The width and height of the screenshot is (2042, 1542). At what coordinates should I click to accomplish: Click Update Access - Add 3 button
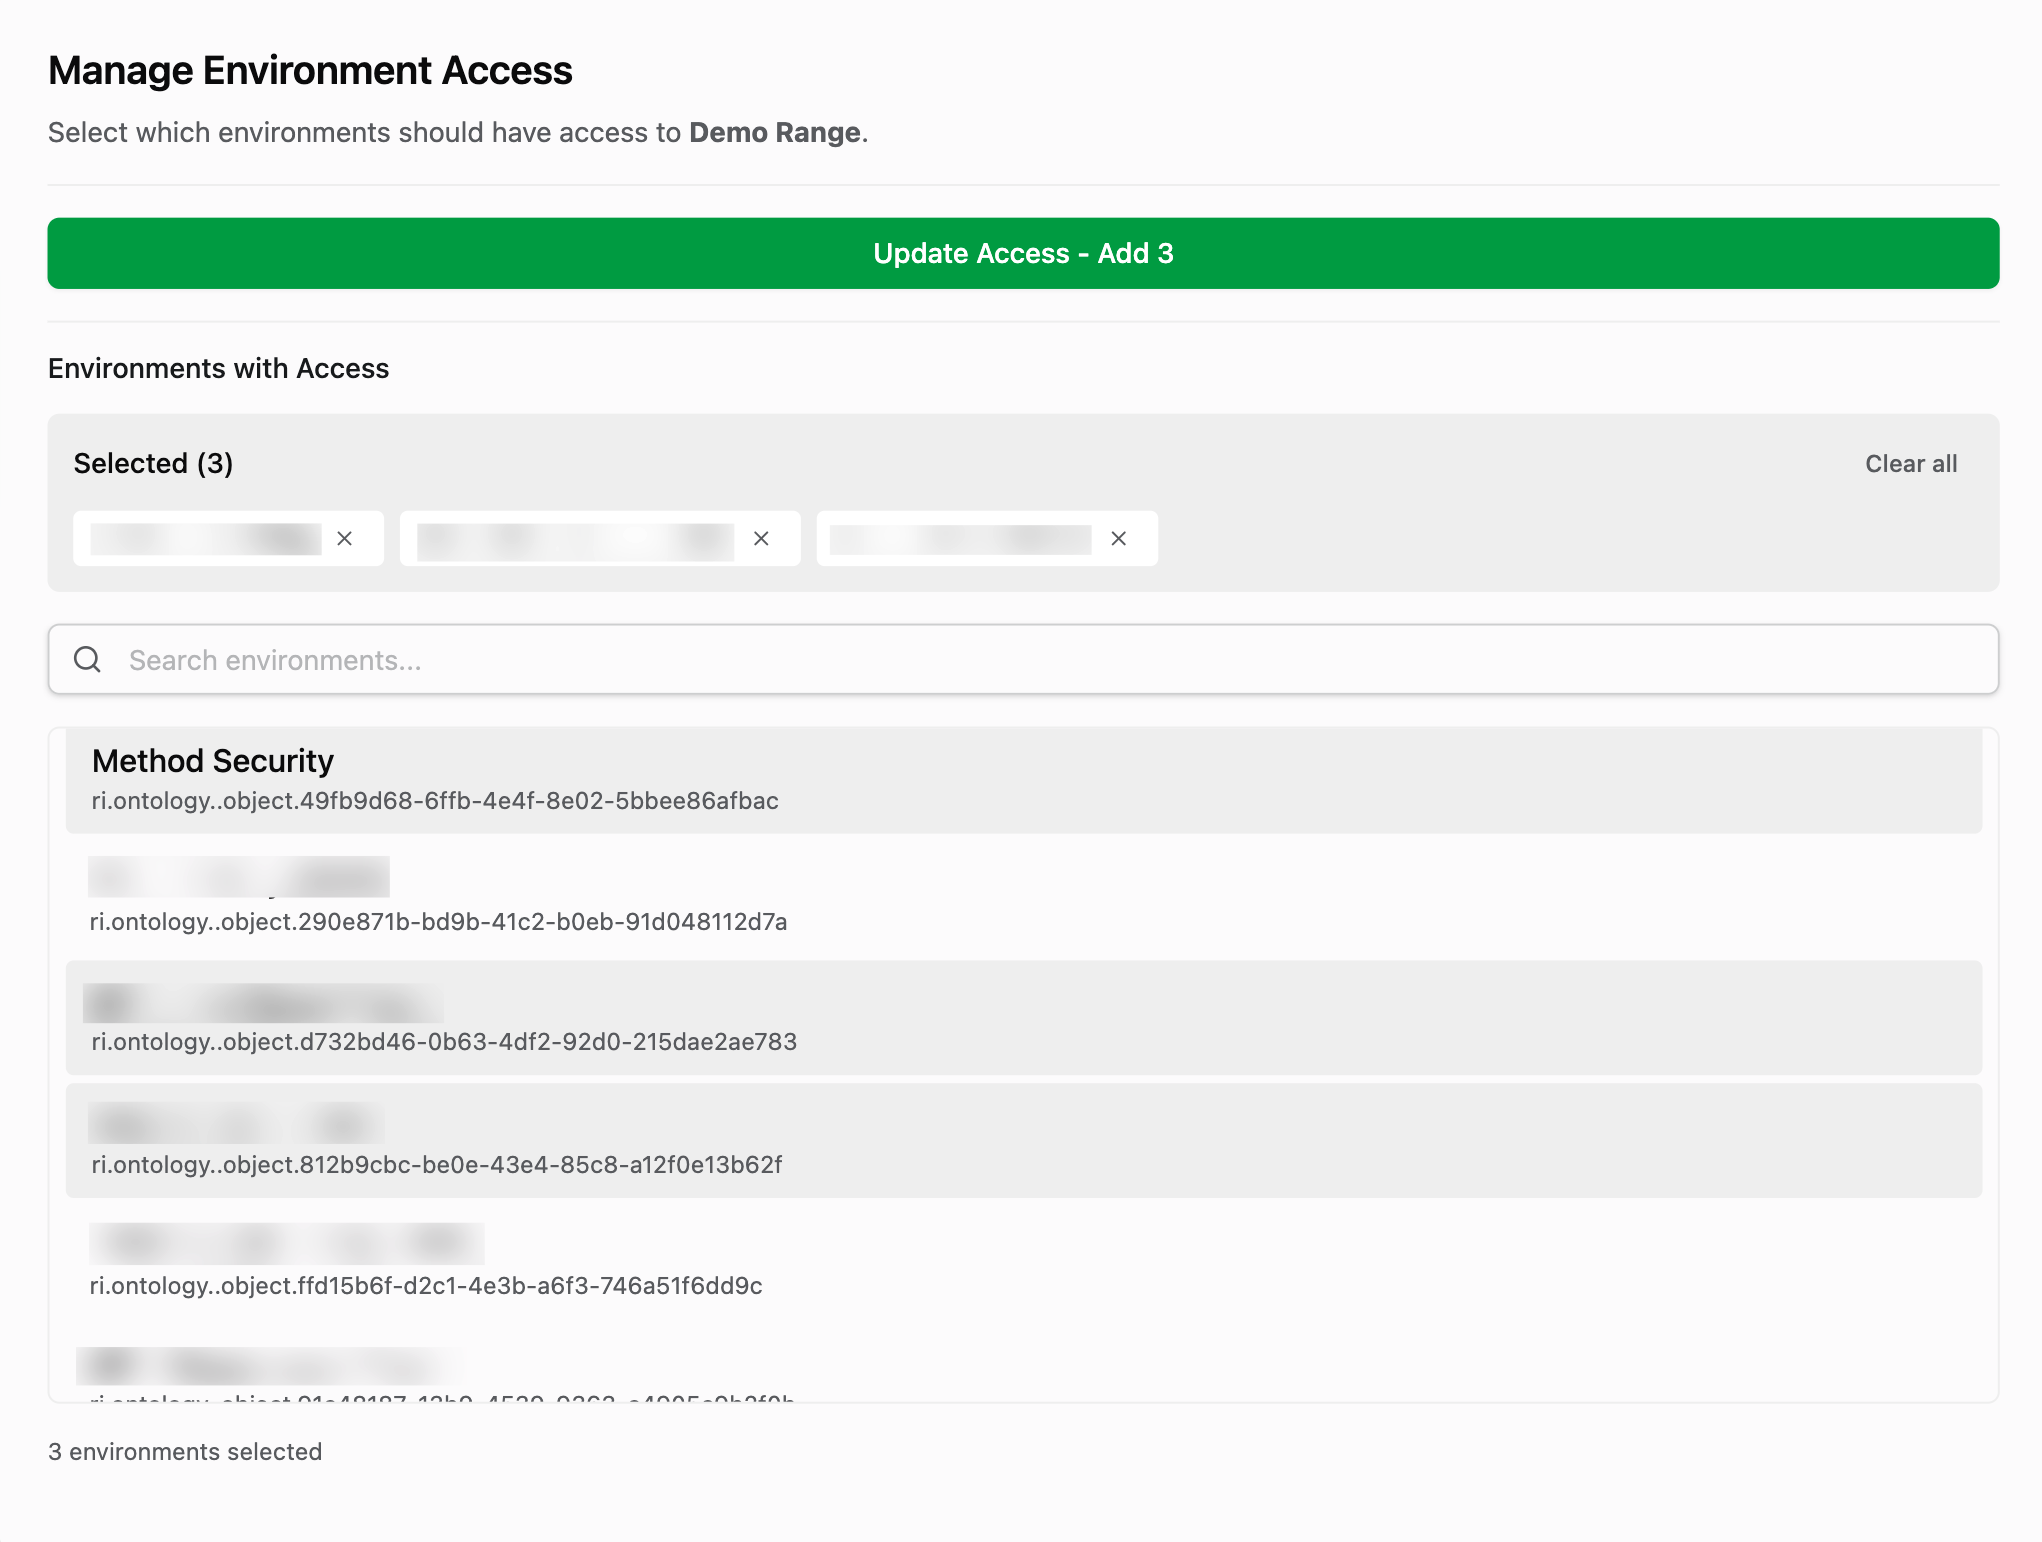1022,253
